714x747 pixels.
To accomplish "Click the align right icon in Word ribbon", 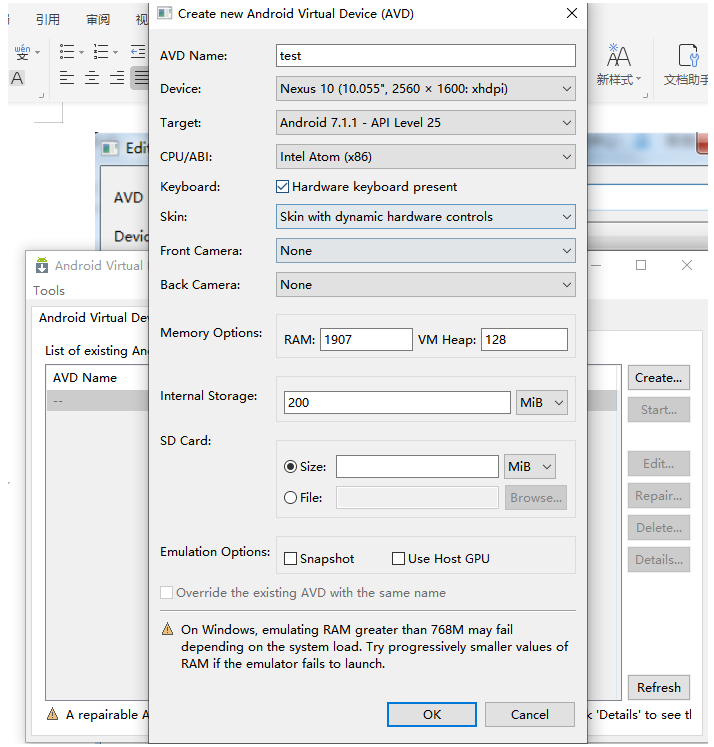I will tap(117, 77).
